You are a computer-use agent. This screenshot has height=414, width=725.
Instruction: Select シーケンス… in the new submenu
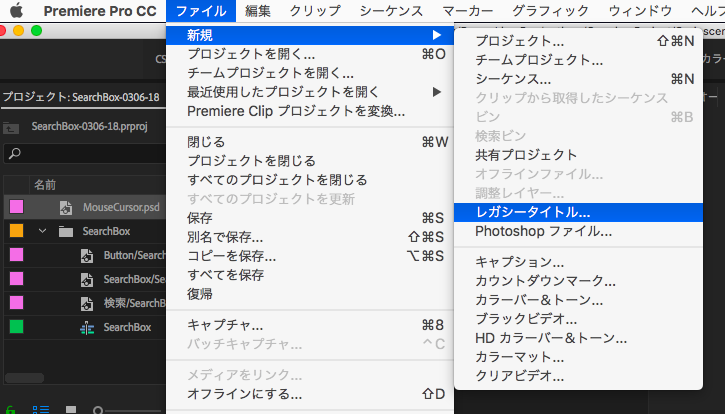tap(578, 79)
